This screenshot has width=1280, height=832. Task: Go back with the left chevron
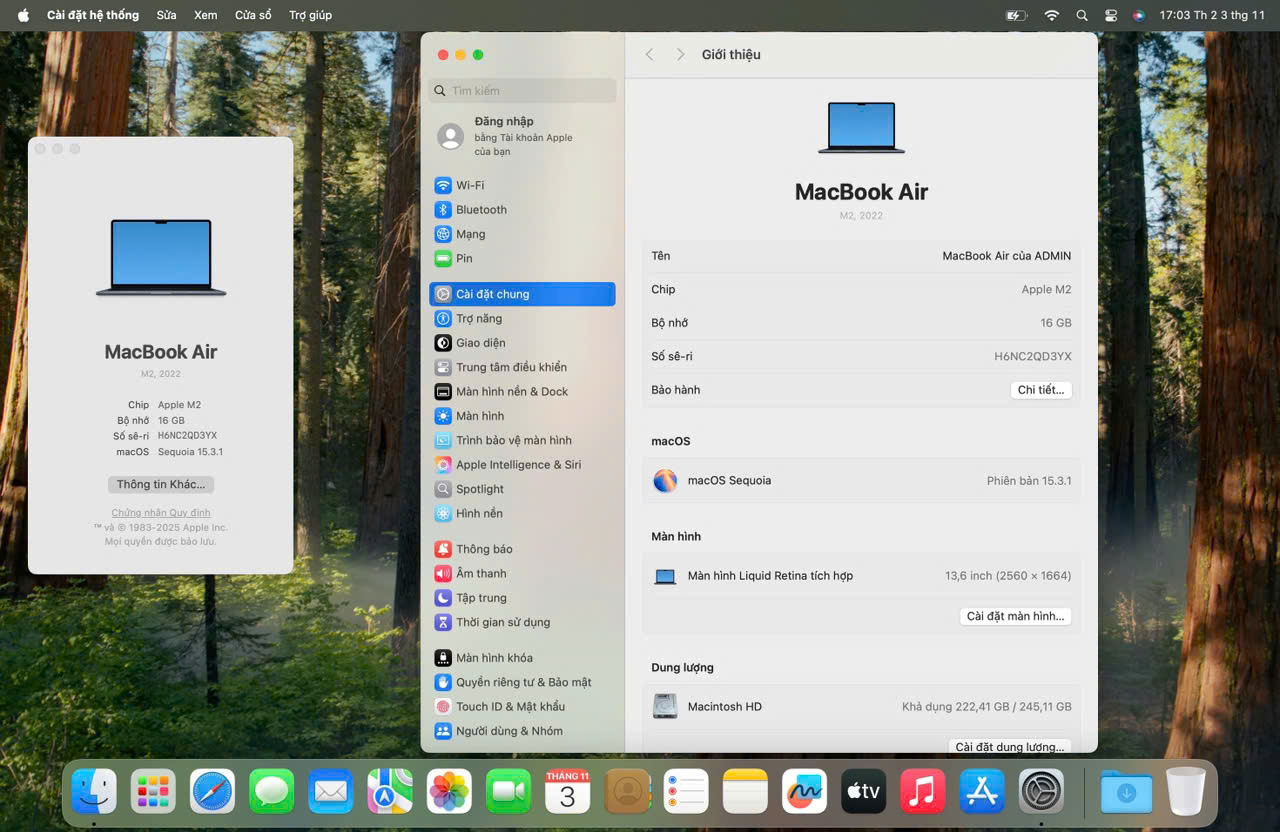click(x=649, y=55)
